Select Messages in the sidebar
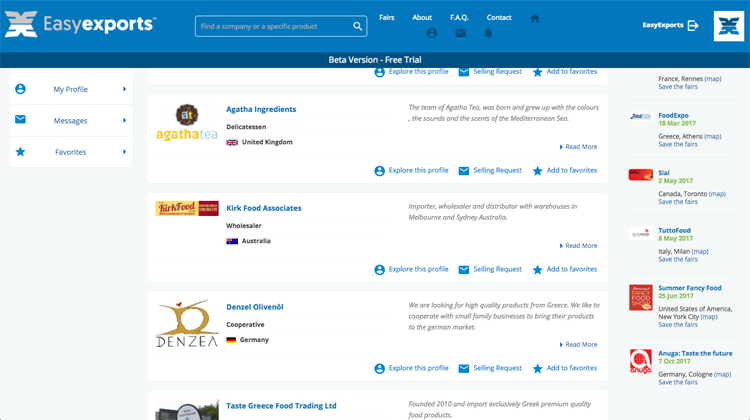 click(x=70, y=121)
